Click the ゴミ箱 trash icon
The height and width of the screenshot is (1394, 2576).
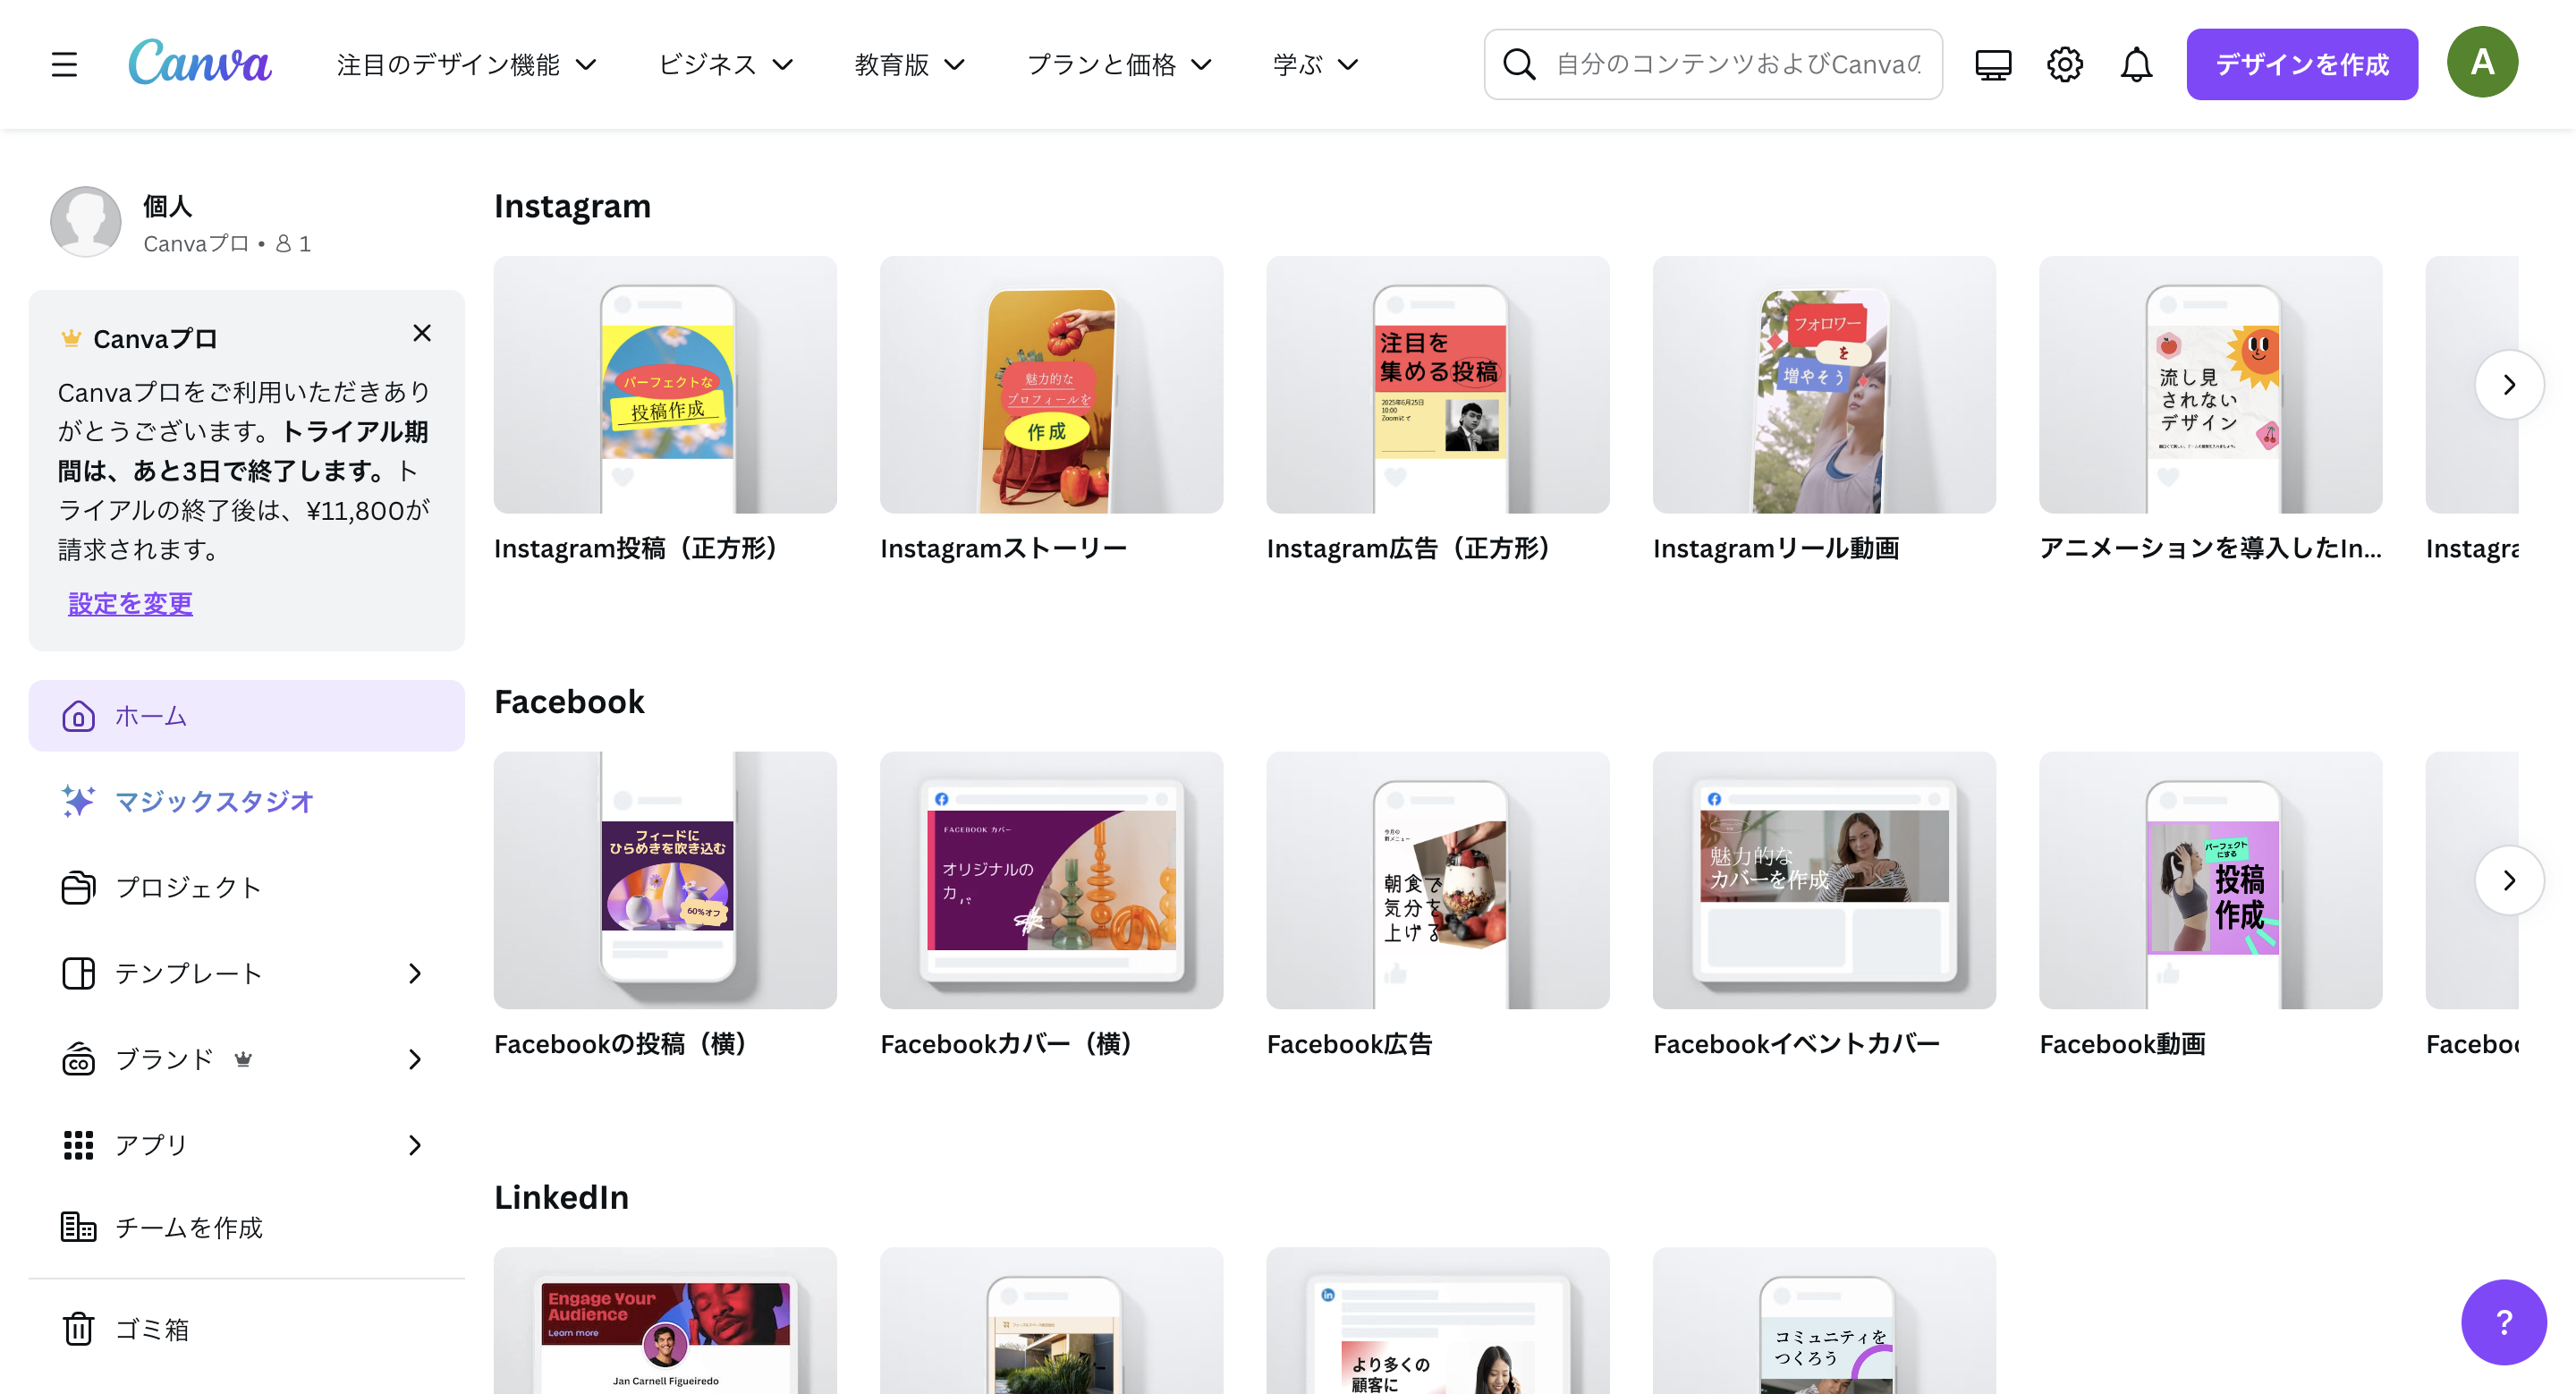[x=78, y=1329]
